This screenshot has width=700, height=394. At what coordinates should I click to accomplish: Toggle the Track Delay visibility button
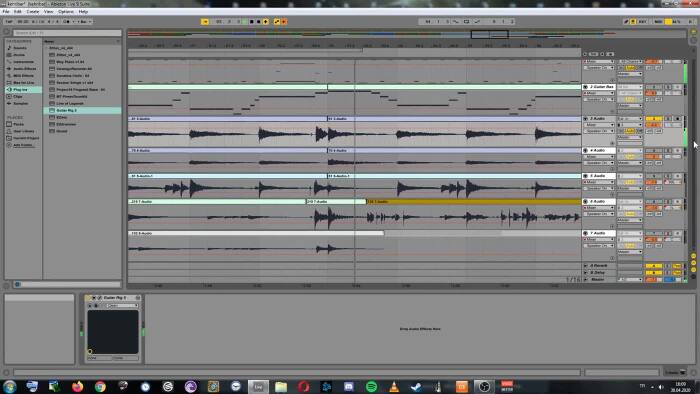(693, 277)
